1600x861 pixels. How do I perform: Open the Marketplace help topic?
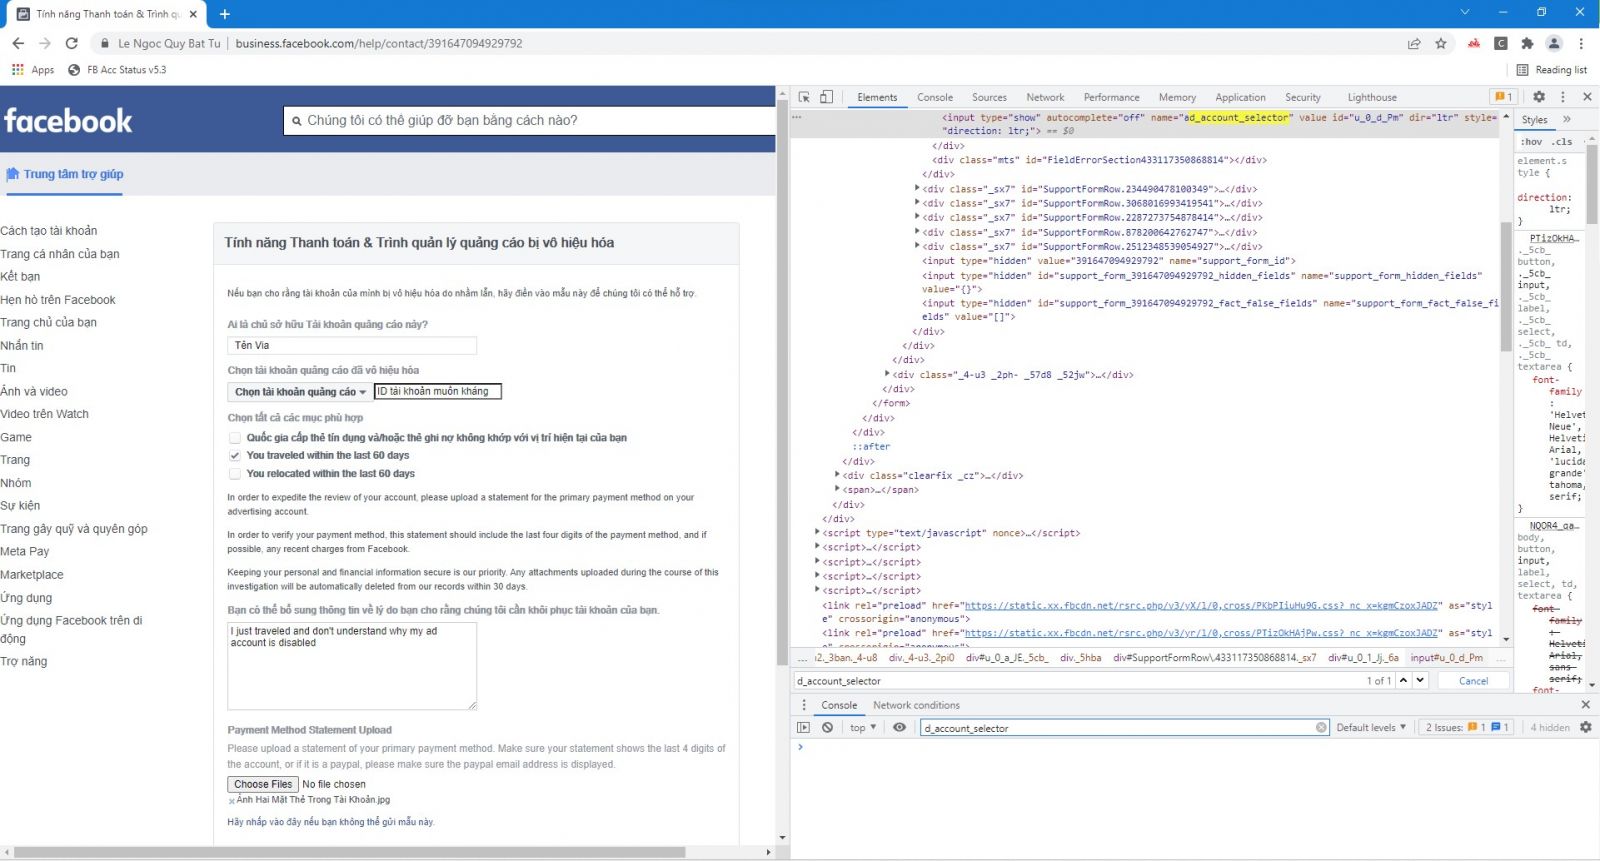pos(32,574)
